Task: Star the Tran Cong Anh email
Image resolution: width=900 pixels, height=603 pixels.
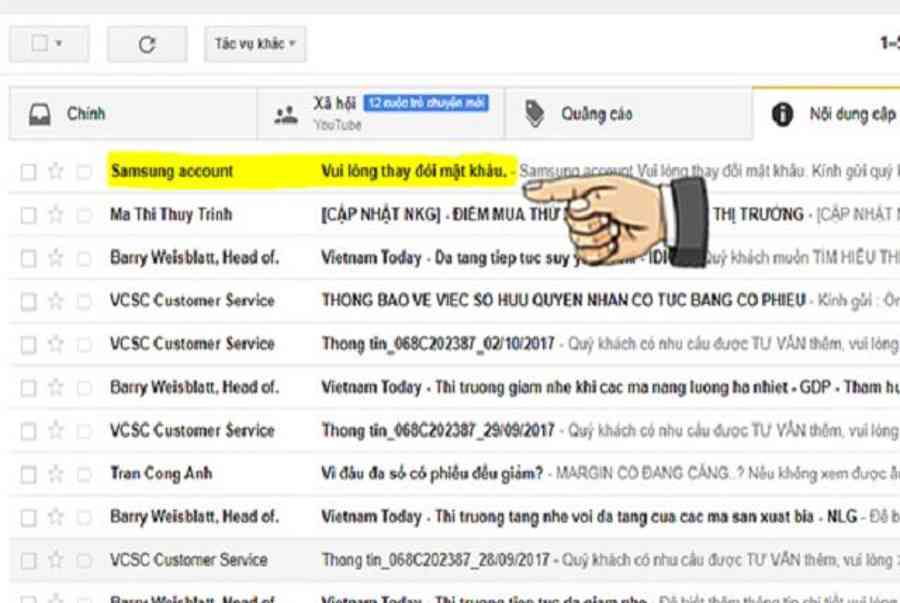Action: tap(56, 473)
